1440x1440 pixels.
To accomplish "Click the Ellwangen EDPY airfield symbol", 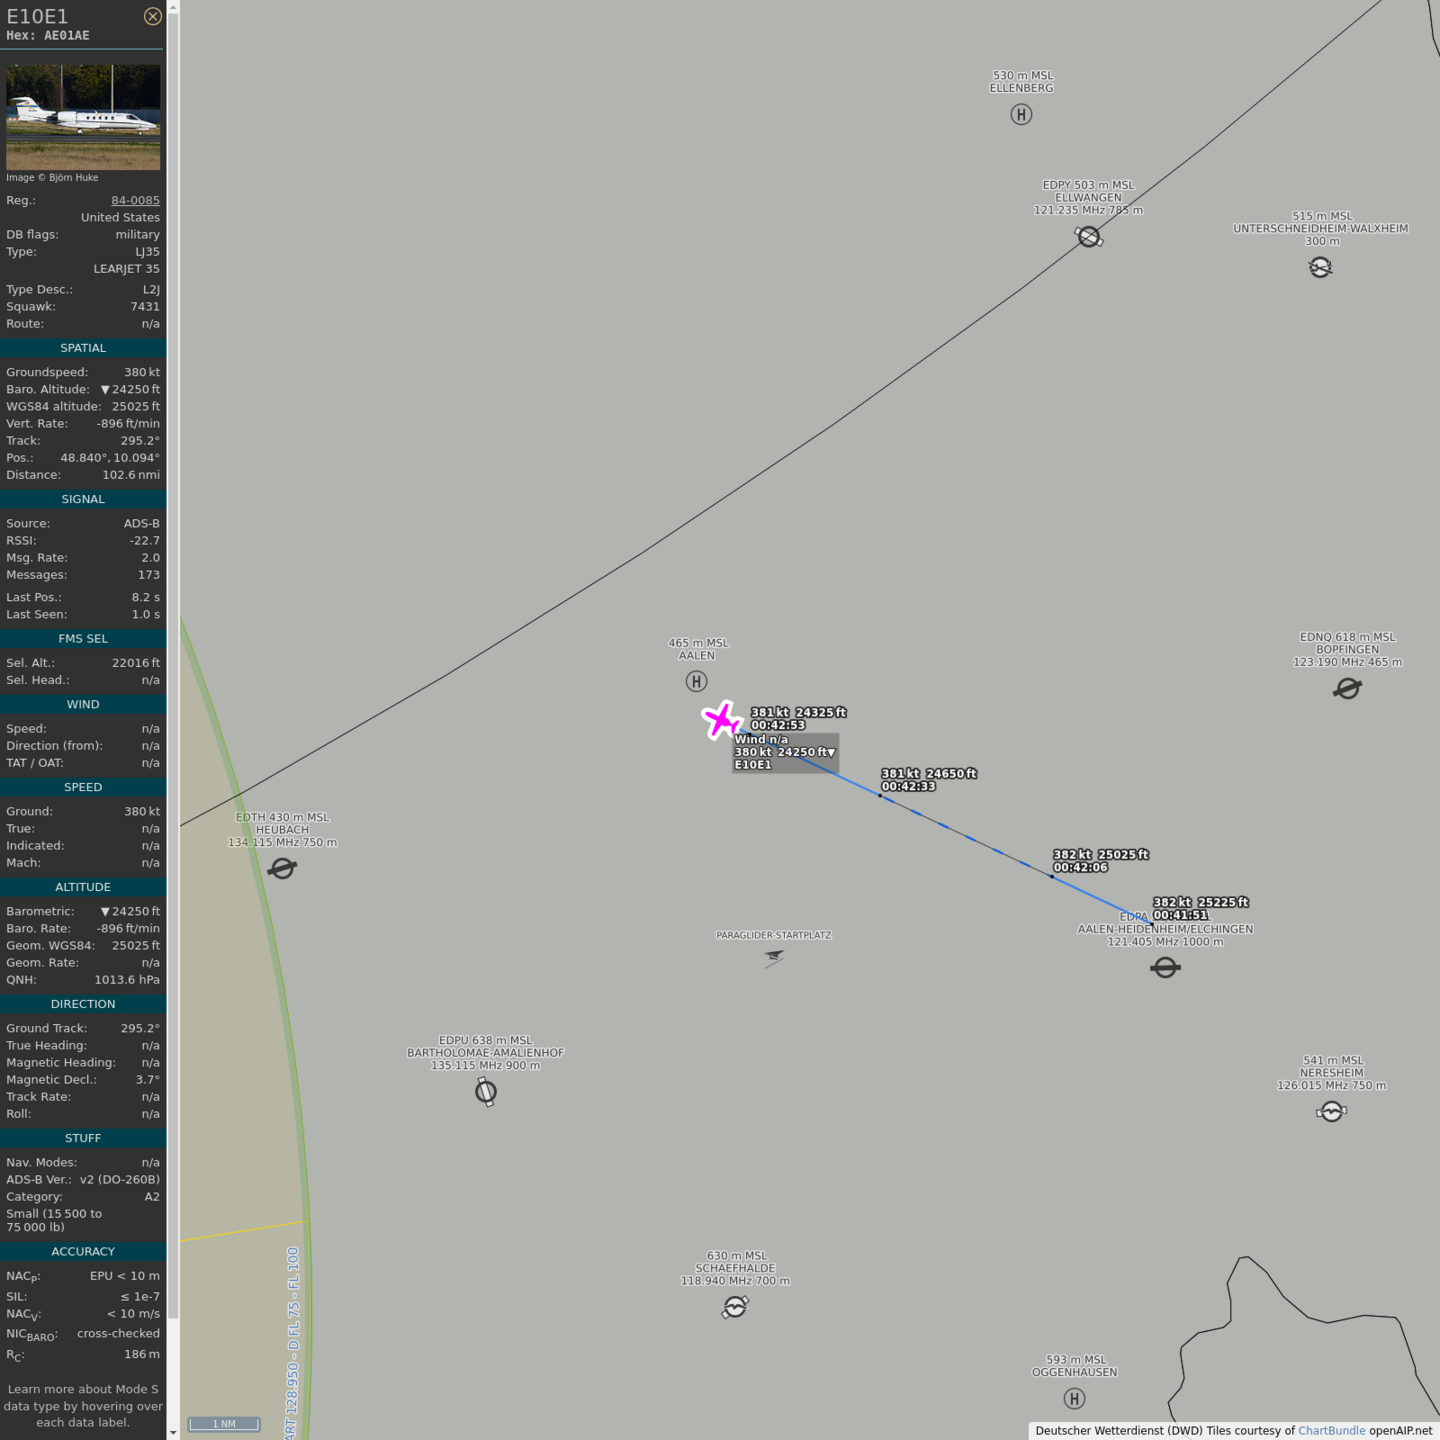I will [x=1089, y=237].
